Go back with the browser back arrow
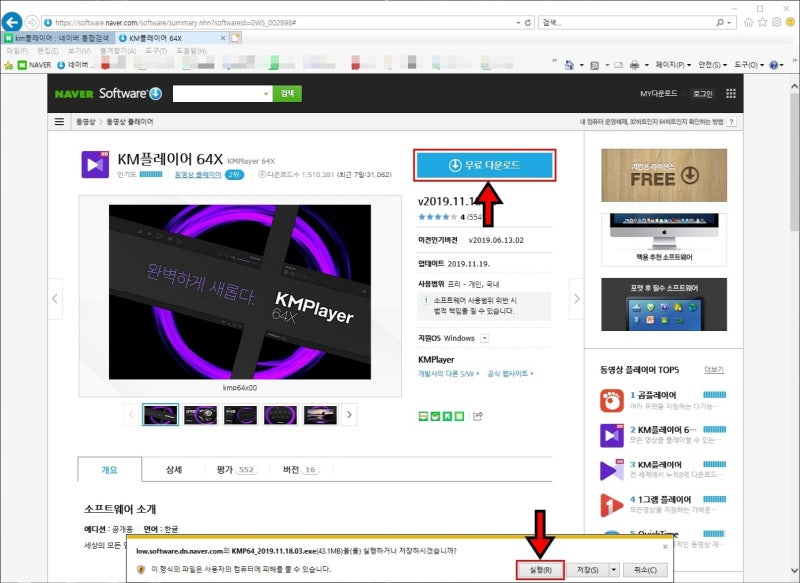 pyautogui.click(x=11, y=22)
